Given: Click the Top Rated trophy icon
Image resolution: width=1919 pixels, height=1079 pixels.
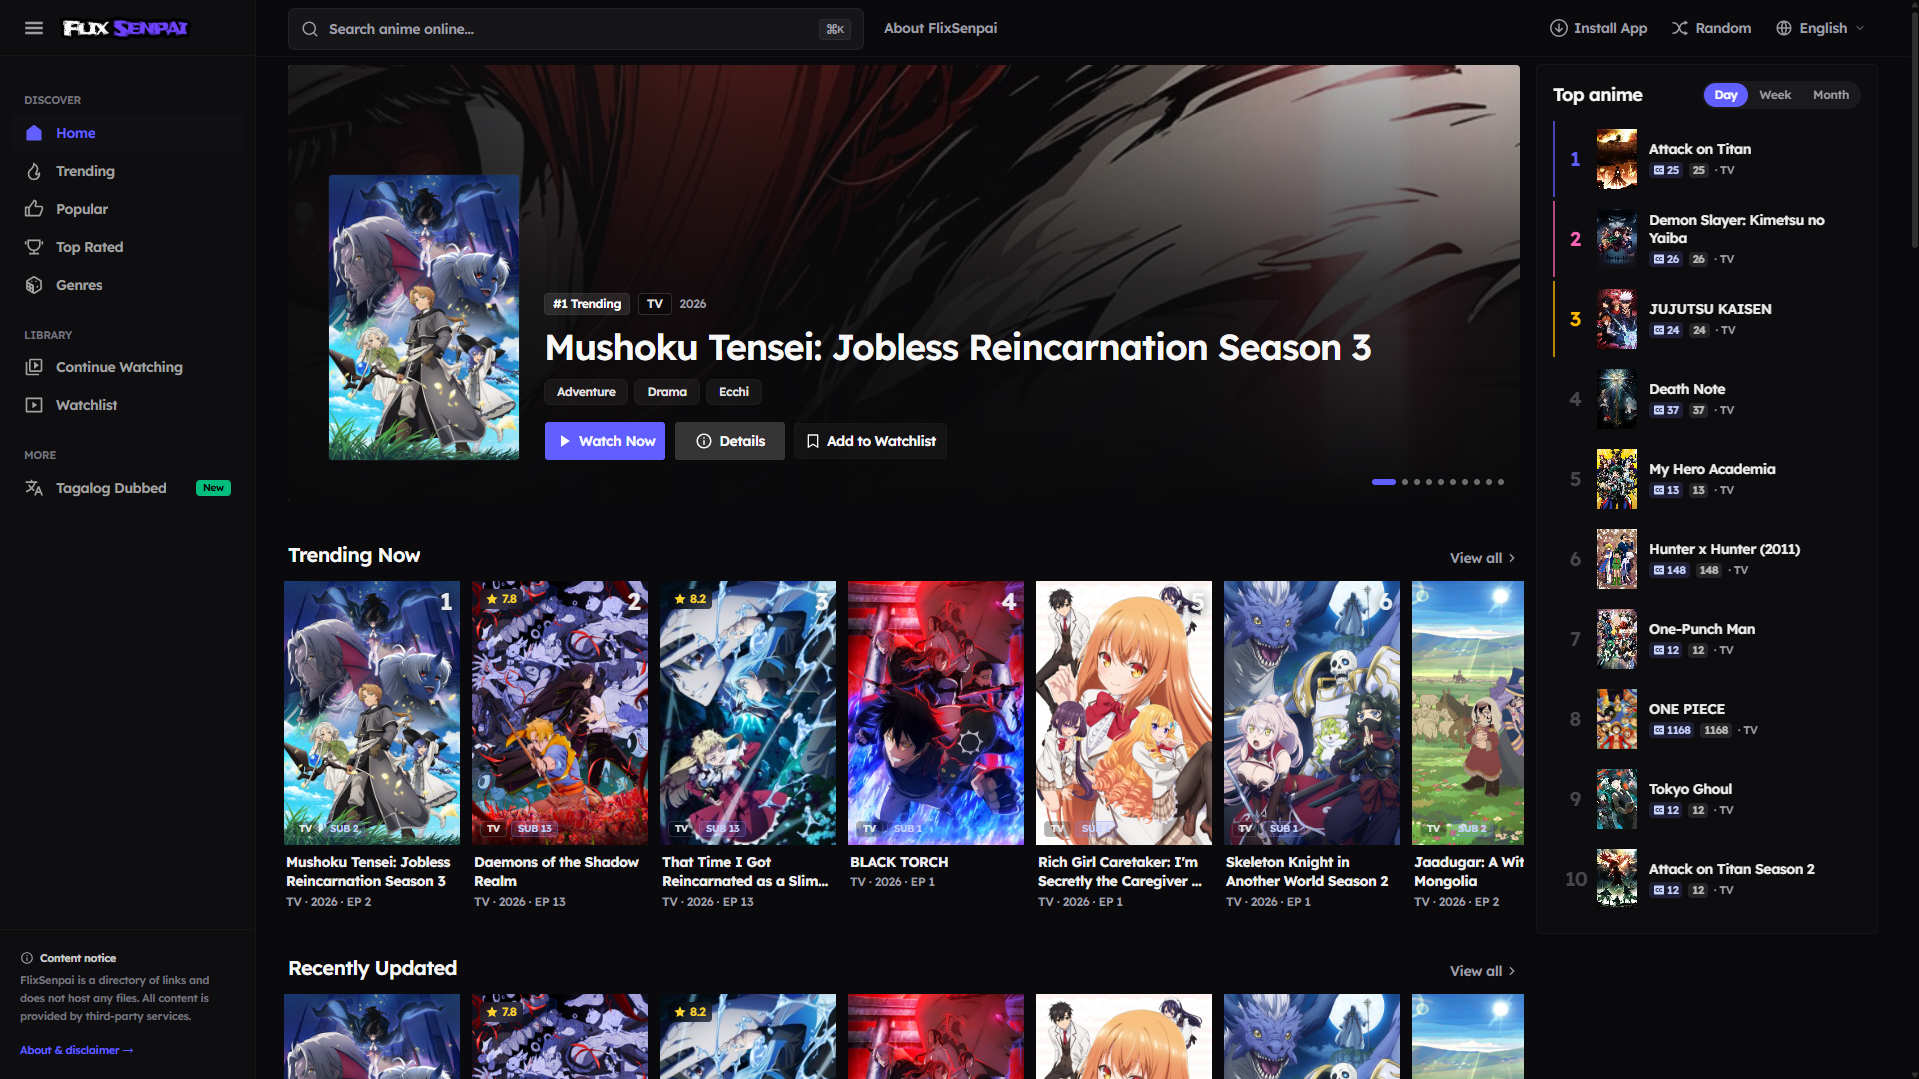Looking at the screenshot, I should pyautogui.click(x=34, y=247).
